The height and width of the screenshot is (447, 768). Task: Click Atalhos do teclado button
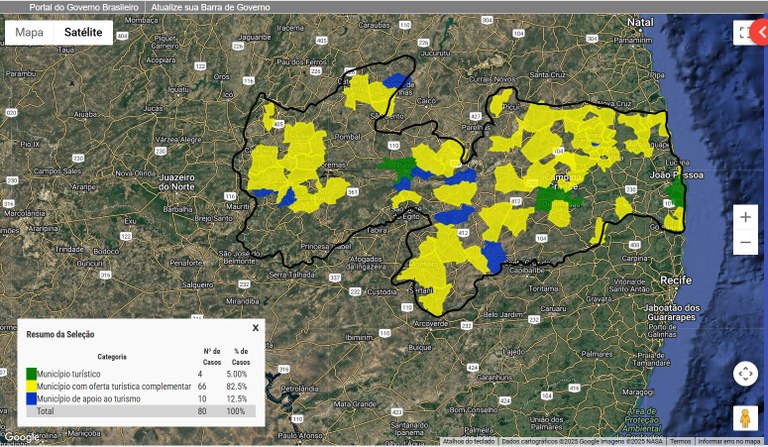(469, 441)
